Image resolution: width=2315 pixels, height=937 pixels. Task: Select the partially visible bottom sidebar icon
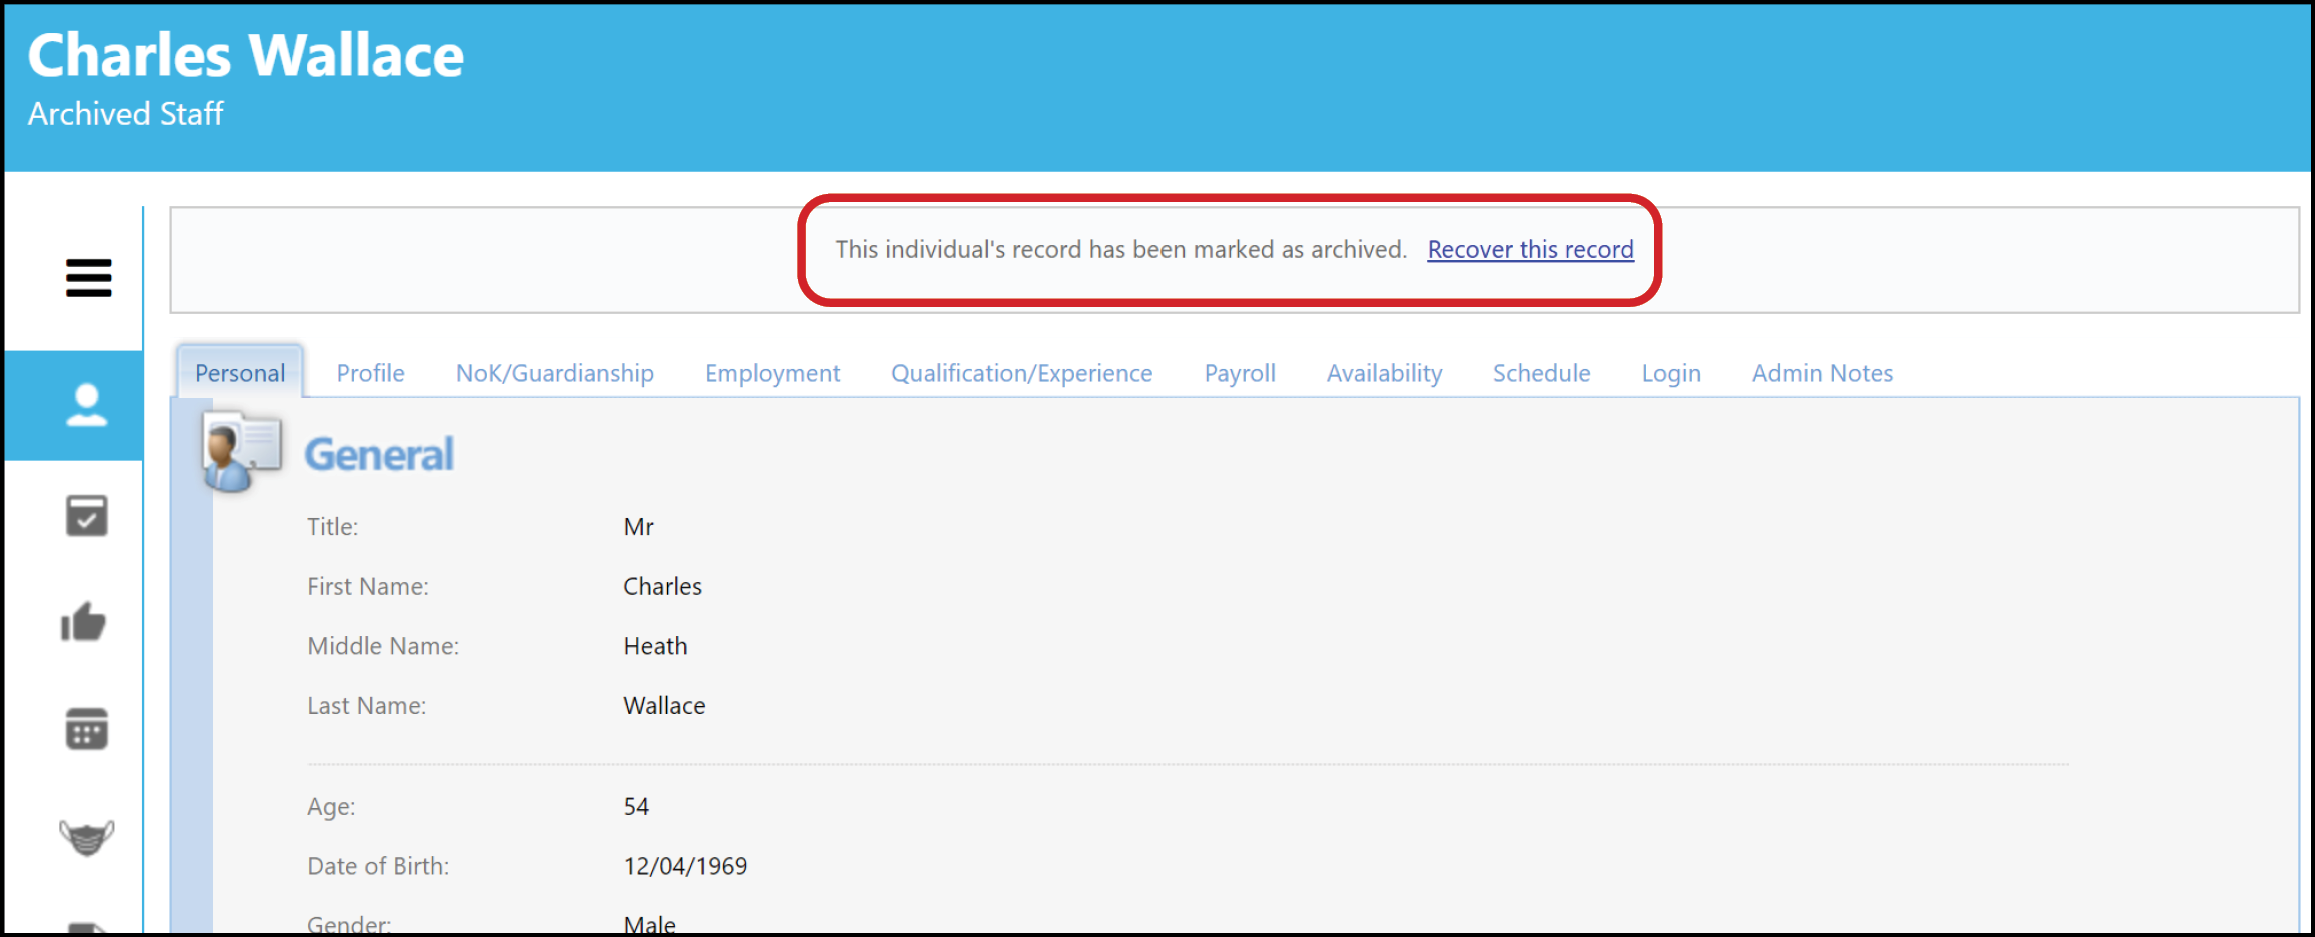[87, 926]
